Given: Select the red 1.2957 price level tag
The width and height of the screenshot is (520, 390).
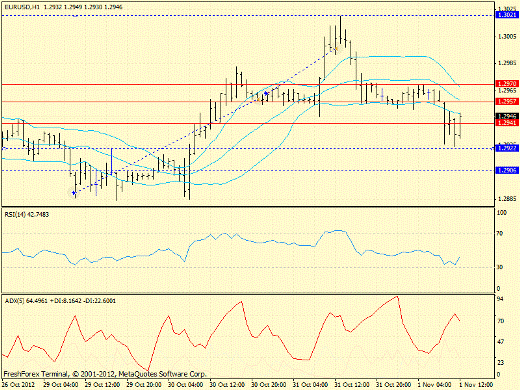Looking at the screenshot, I should click(x=507, y=101).
